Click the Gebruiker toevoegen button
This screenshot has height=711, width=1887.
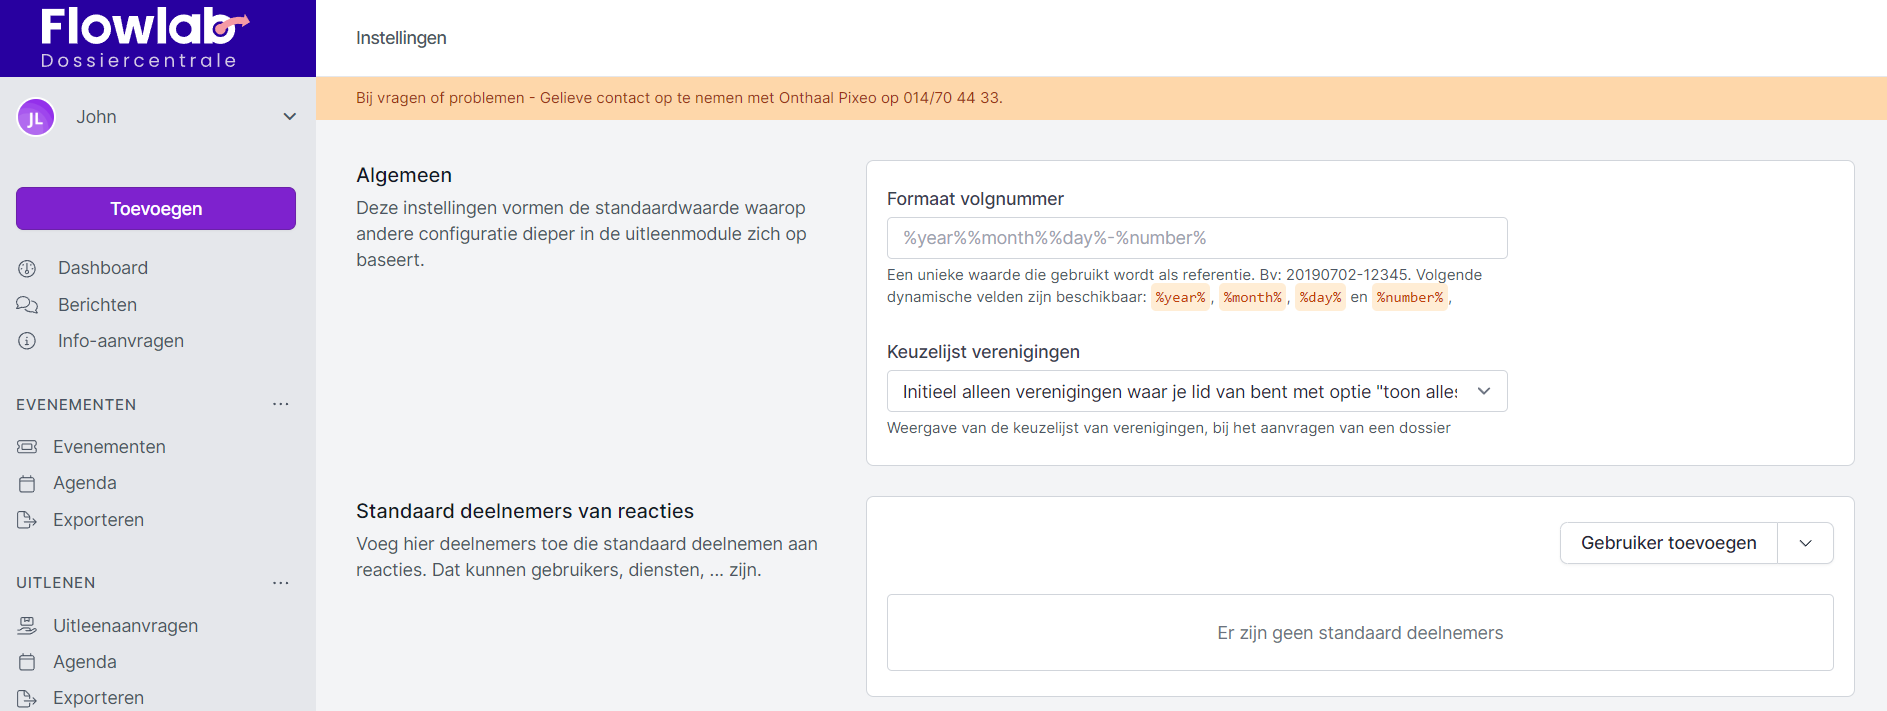point(1668,543)
